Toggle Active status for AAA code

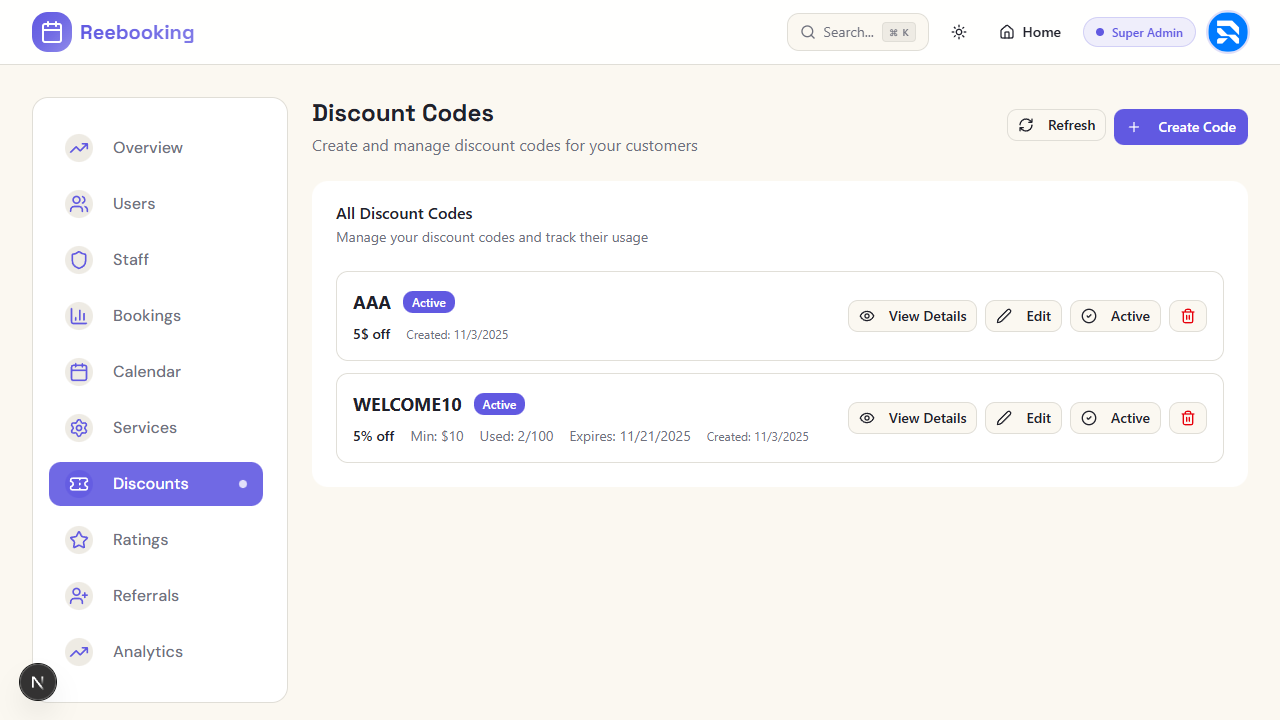click(x=1115, y=316)
